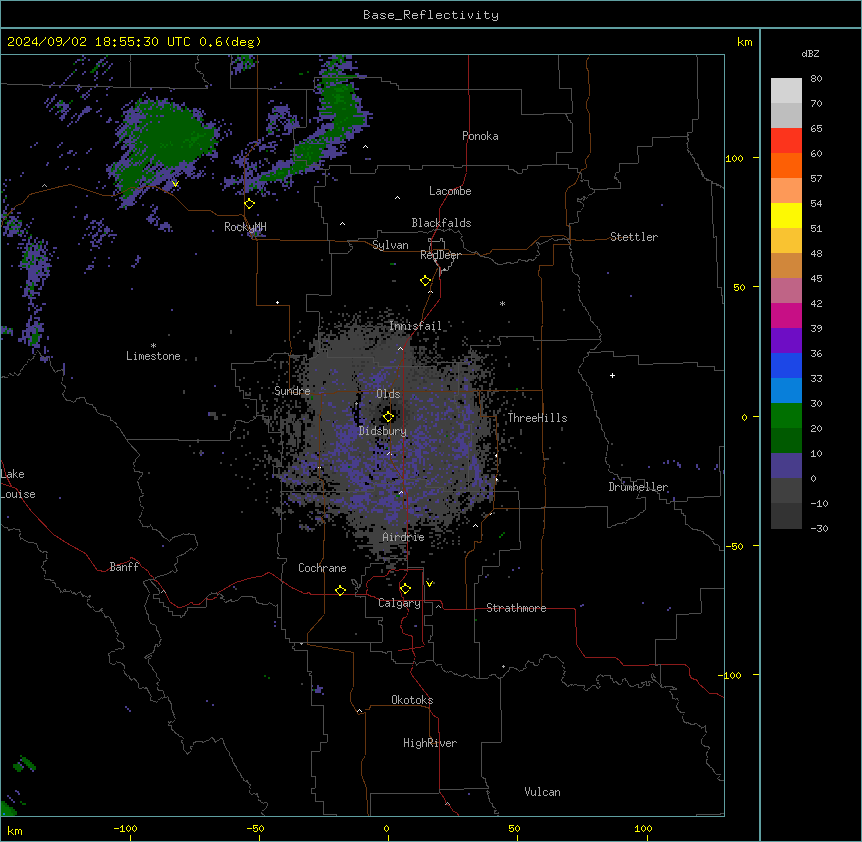Select the Olds city label
This screenshot has height=842, width=862.
[388, 394]
